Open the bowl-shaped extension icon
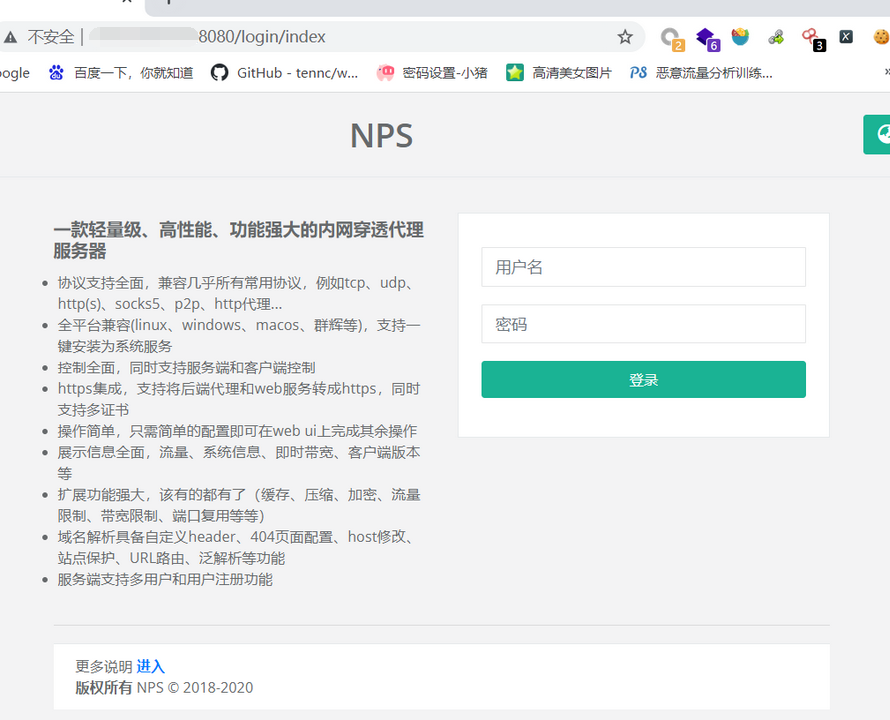 coord(740,37)
